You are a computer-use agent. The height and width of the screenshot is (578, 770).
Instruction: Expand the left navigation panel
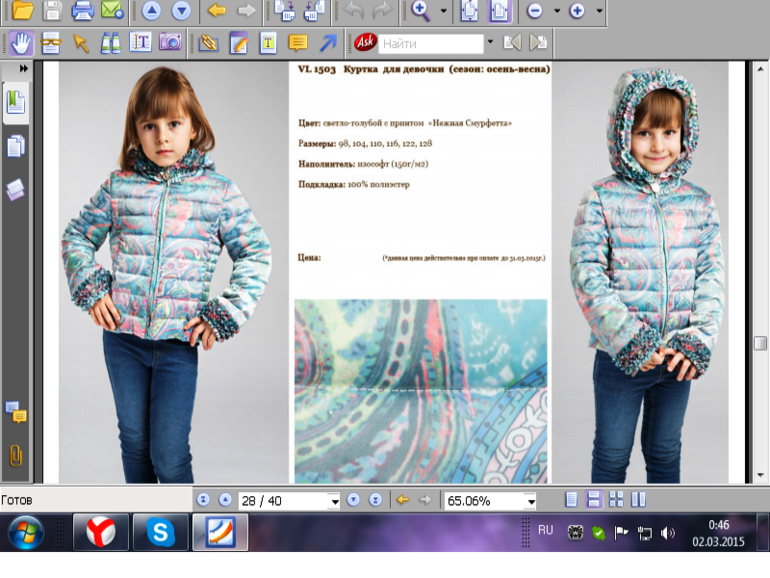coord(23,67)
